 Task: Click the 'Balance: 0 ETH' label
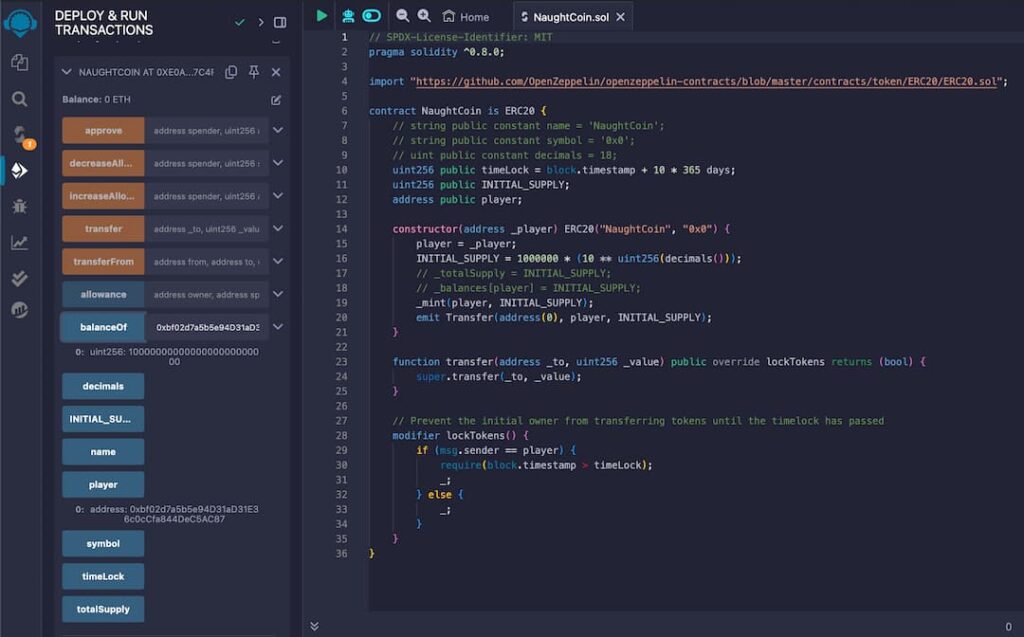coord(96,99)
